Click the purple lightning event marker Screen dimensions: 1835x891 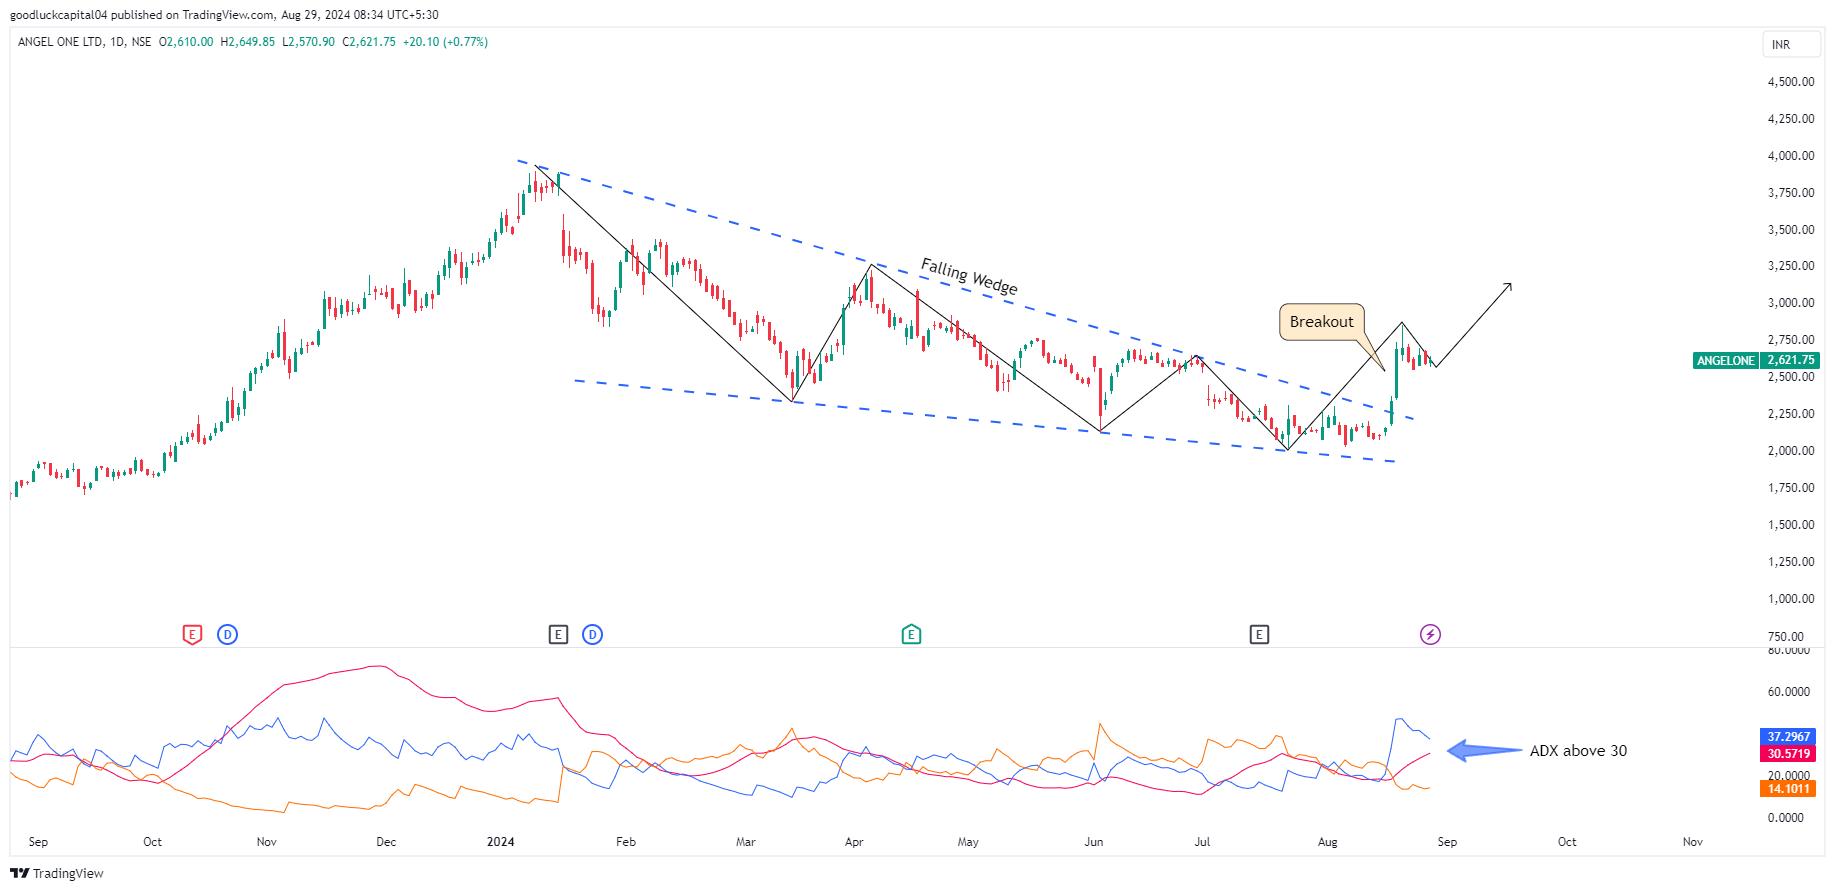coord(1430,634)
